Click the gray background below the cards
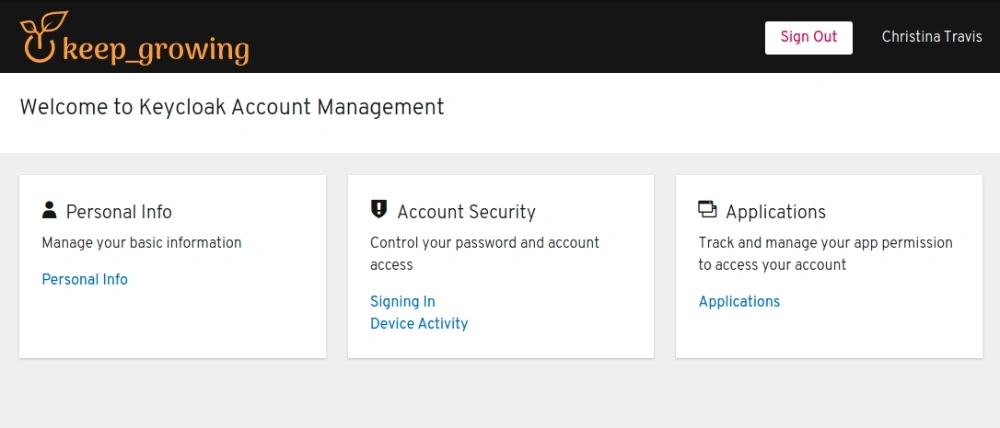 click(500, 394)
